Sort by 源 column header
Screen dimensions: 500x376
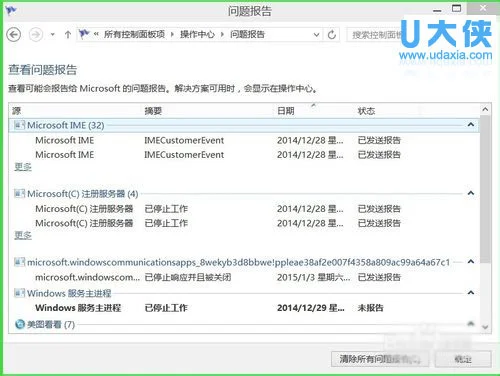[16, 111]
